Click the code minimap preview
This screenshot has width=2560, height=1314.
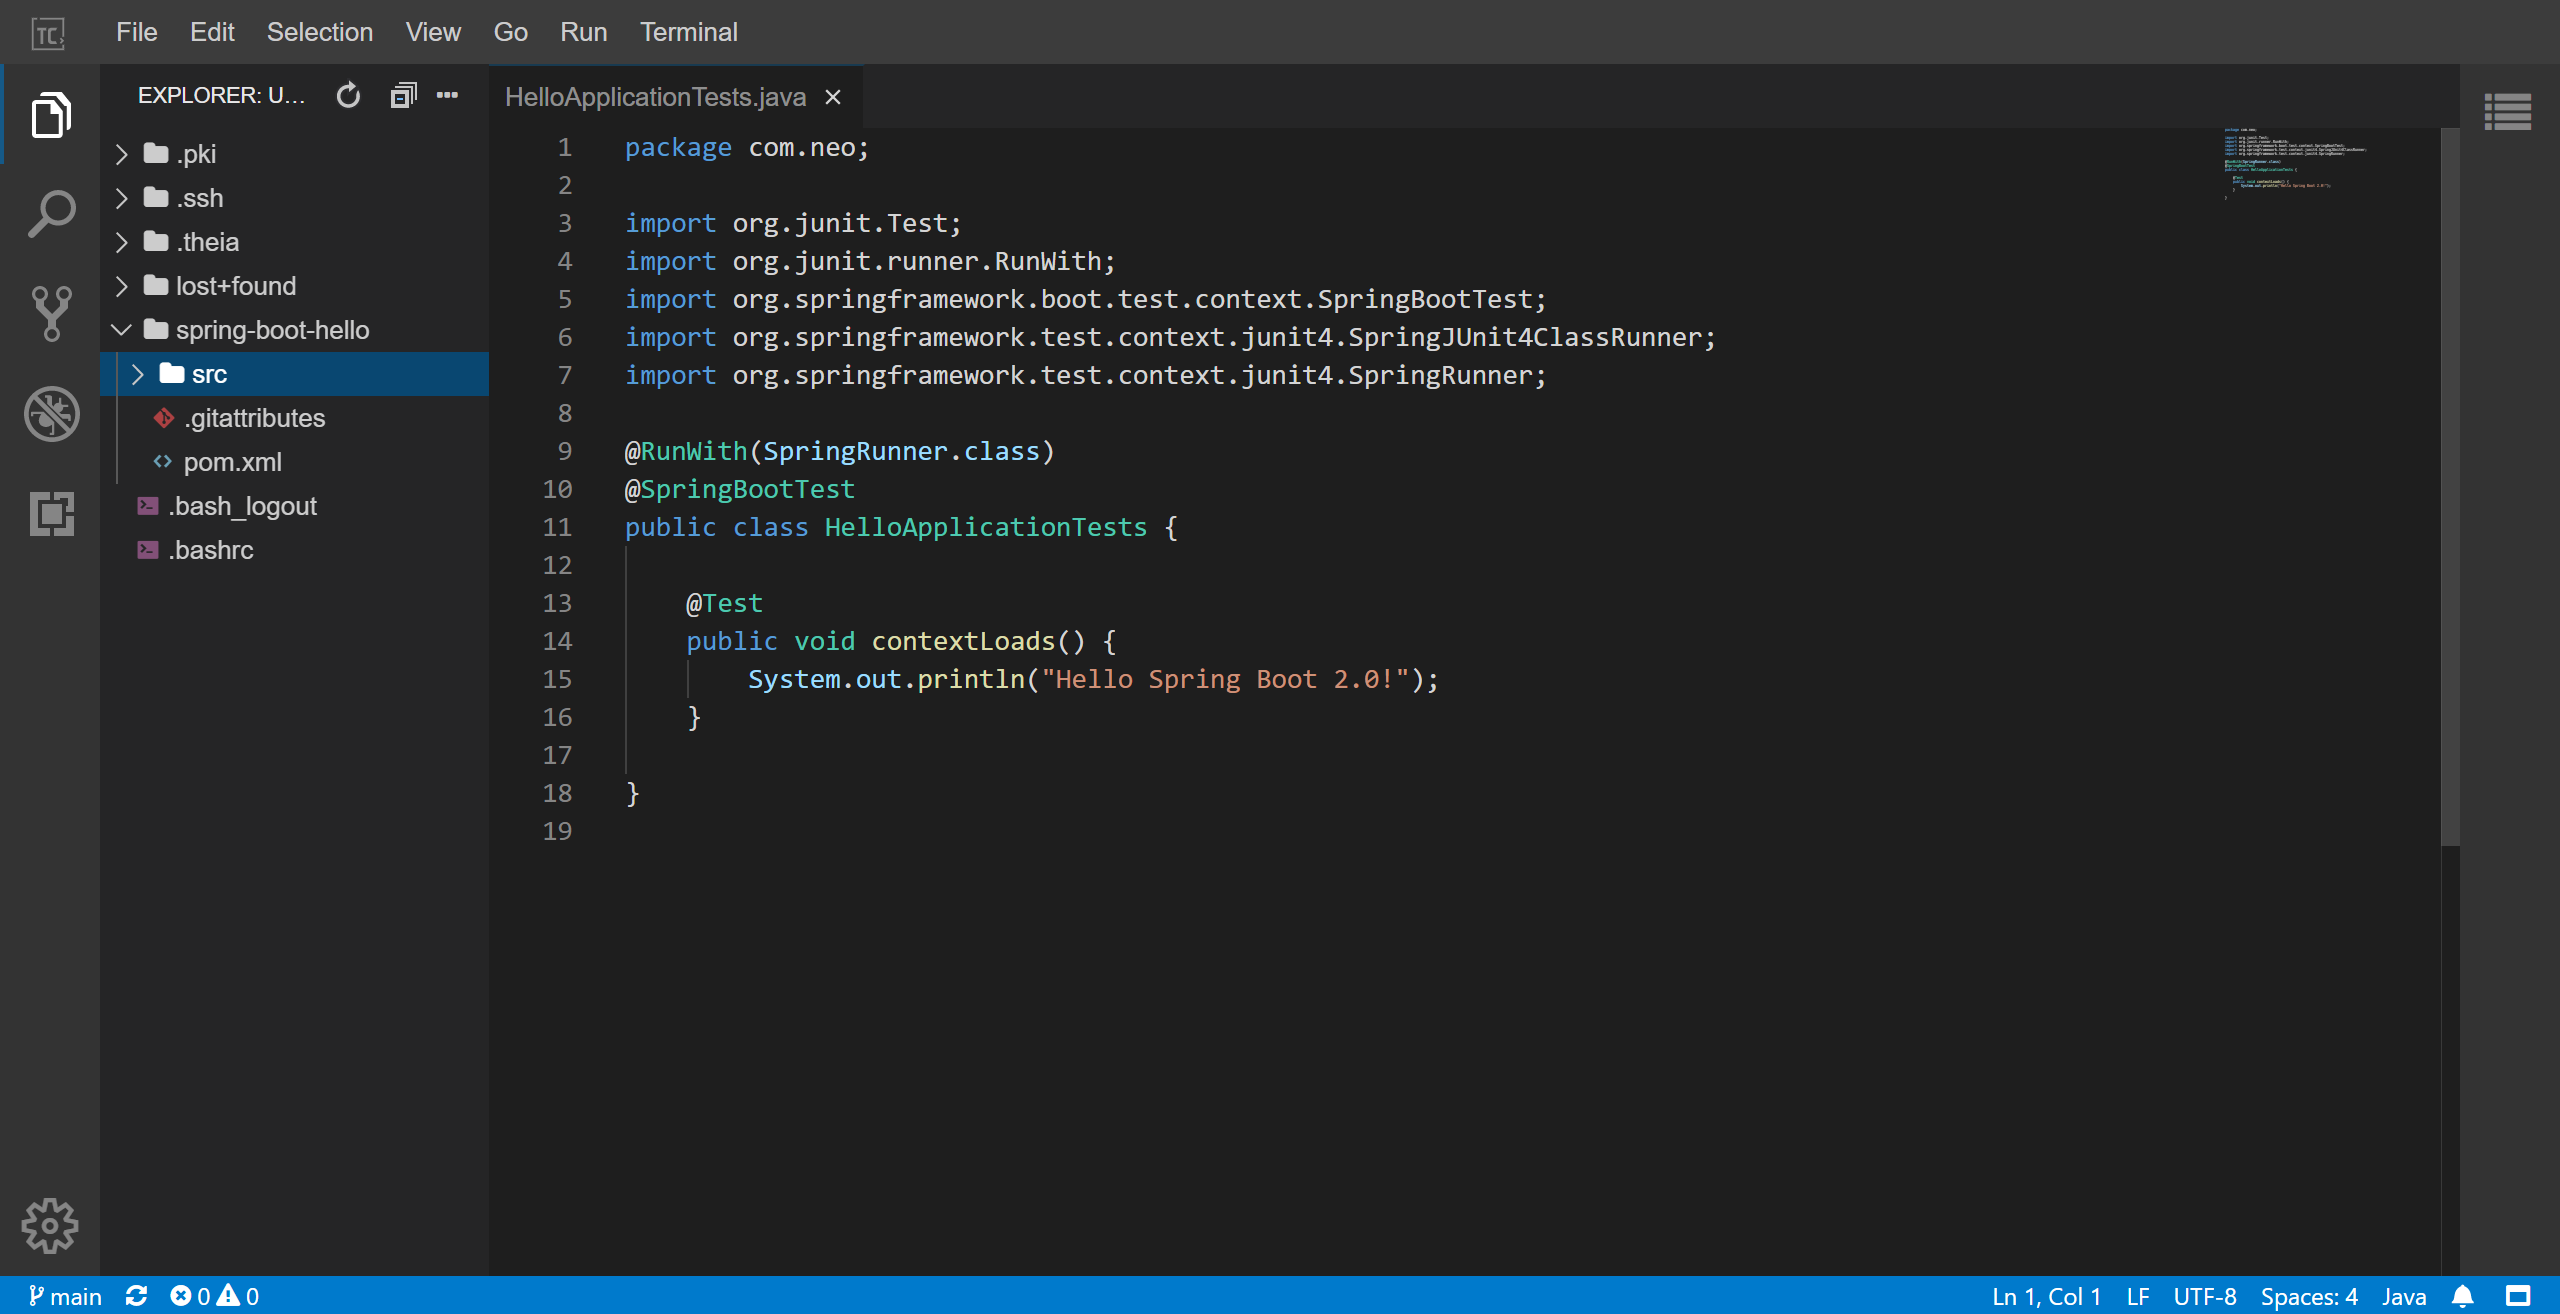click(2296, 164)
